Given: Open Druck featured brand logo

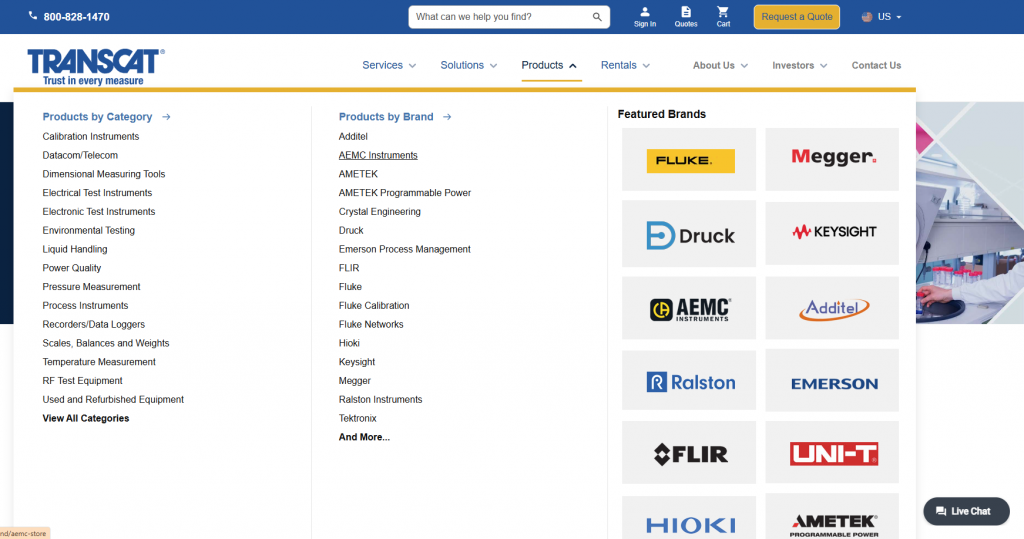Looking at the screenshot, I should point(689,234).
